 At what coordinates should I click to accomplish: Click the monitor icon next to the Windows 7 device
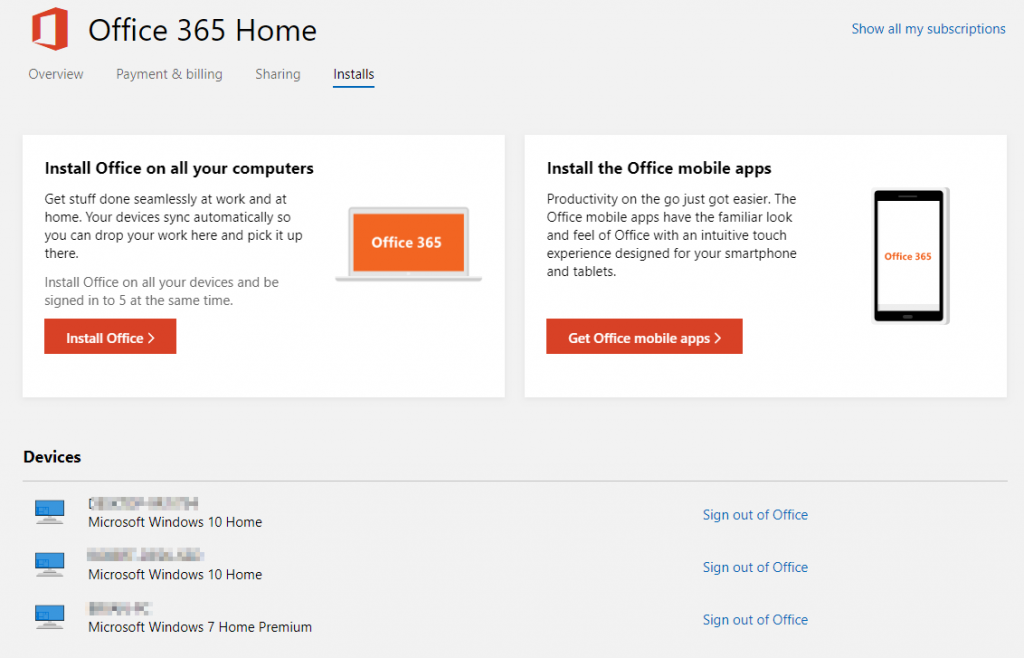click(x=49, y=616)
